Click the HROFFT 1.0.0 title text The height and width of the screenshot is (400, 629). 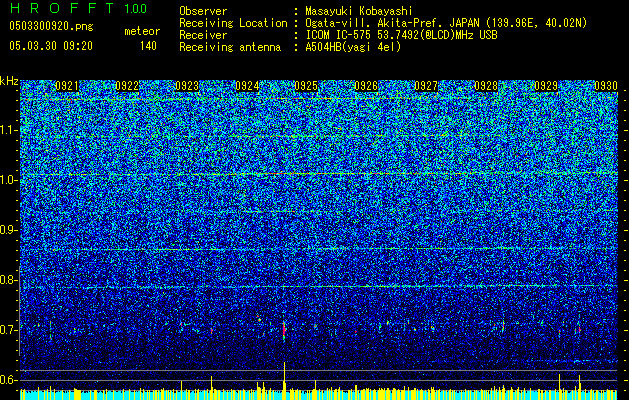78,8
